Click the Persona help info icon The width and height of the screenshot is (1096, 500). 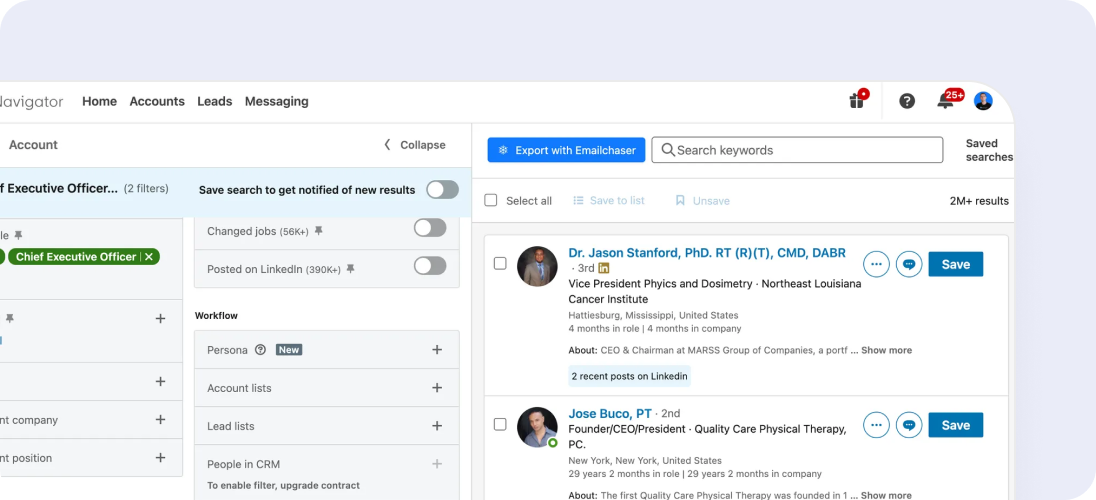pyautogui.click(x=260, y=350)
